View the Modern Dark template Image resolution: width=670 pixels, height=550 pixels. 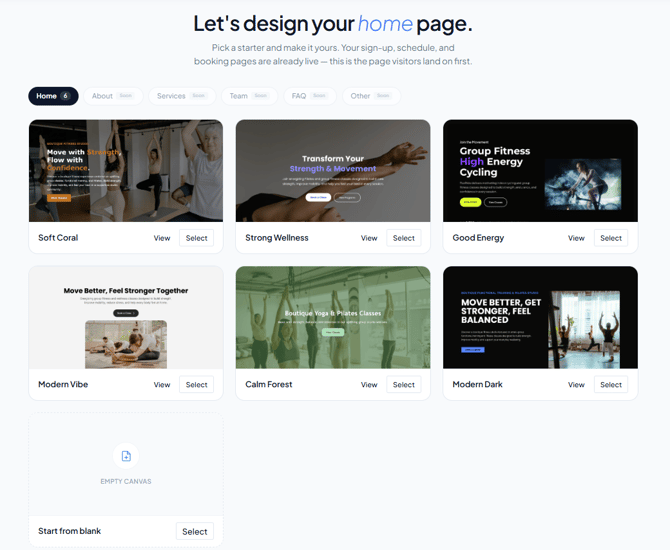[576, 385]
